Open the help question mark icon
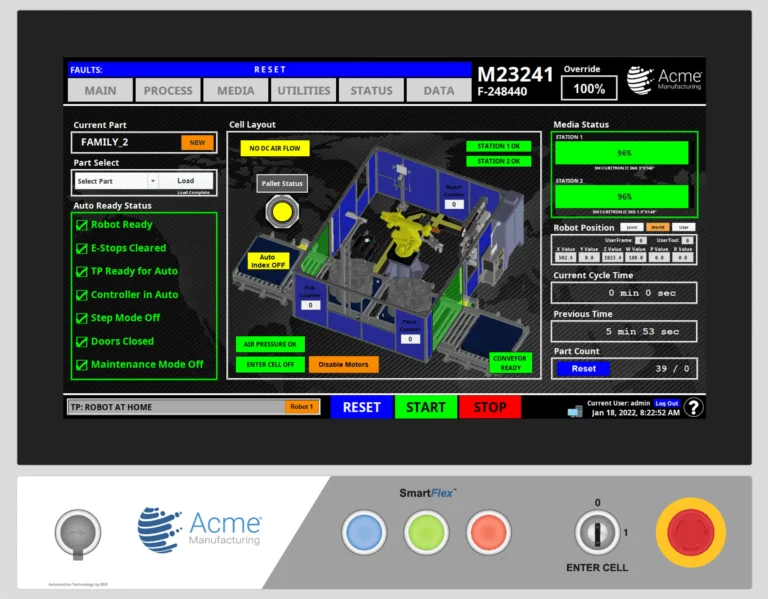This screenshot has width=768, height=599. pos(694,407)
